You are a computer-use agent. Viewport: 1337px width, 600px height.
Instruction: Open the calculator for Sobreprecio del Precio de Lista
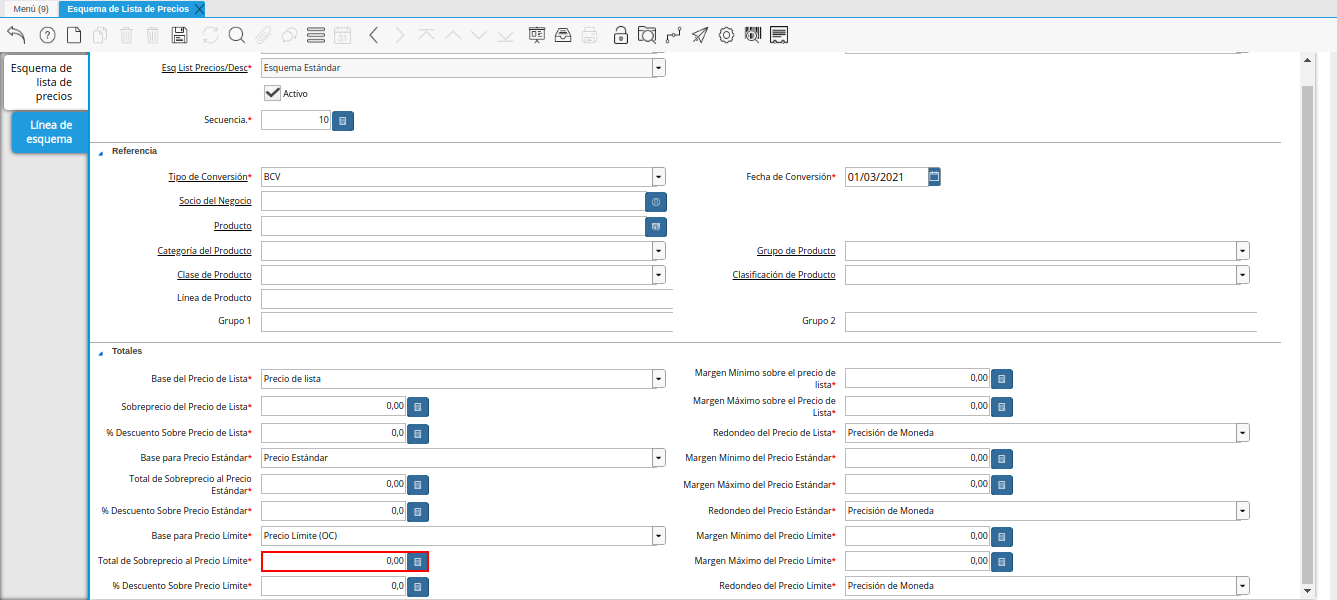pyautogui.click(x=418, y=407)
